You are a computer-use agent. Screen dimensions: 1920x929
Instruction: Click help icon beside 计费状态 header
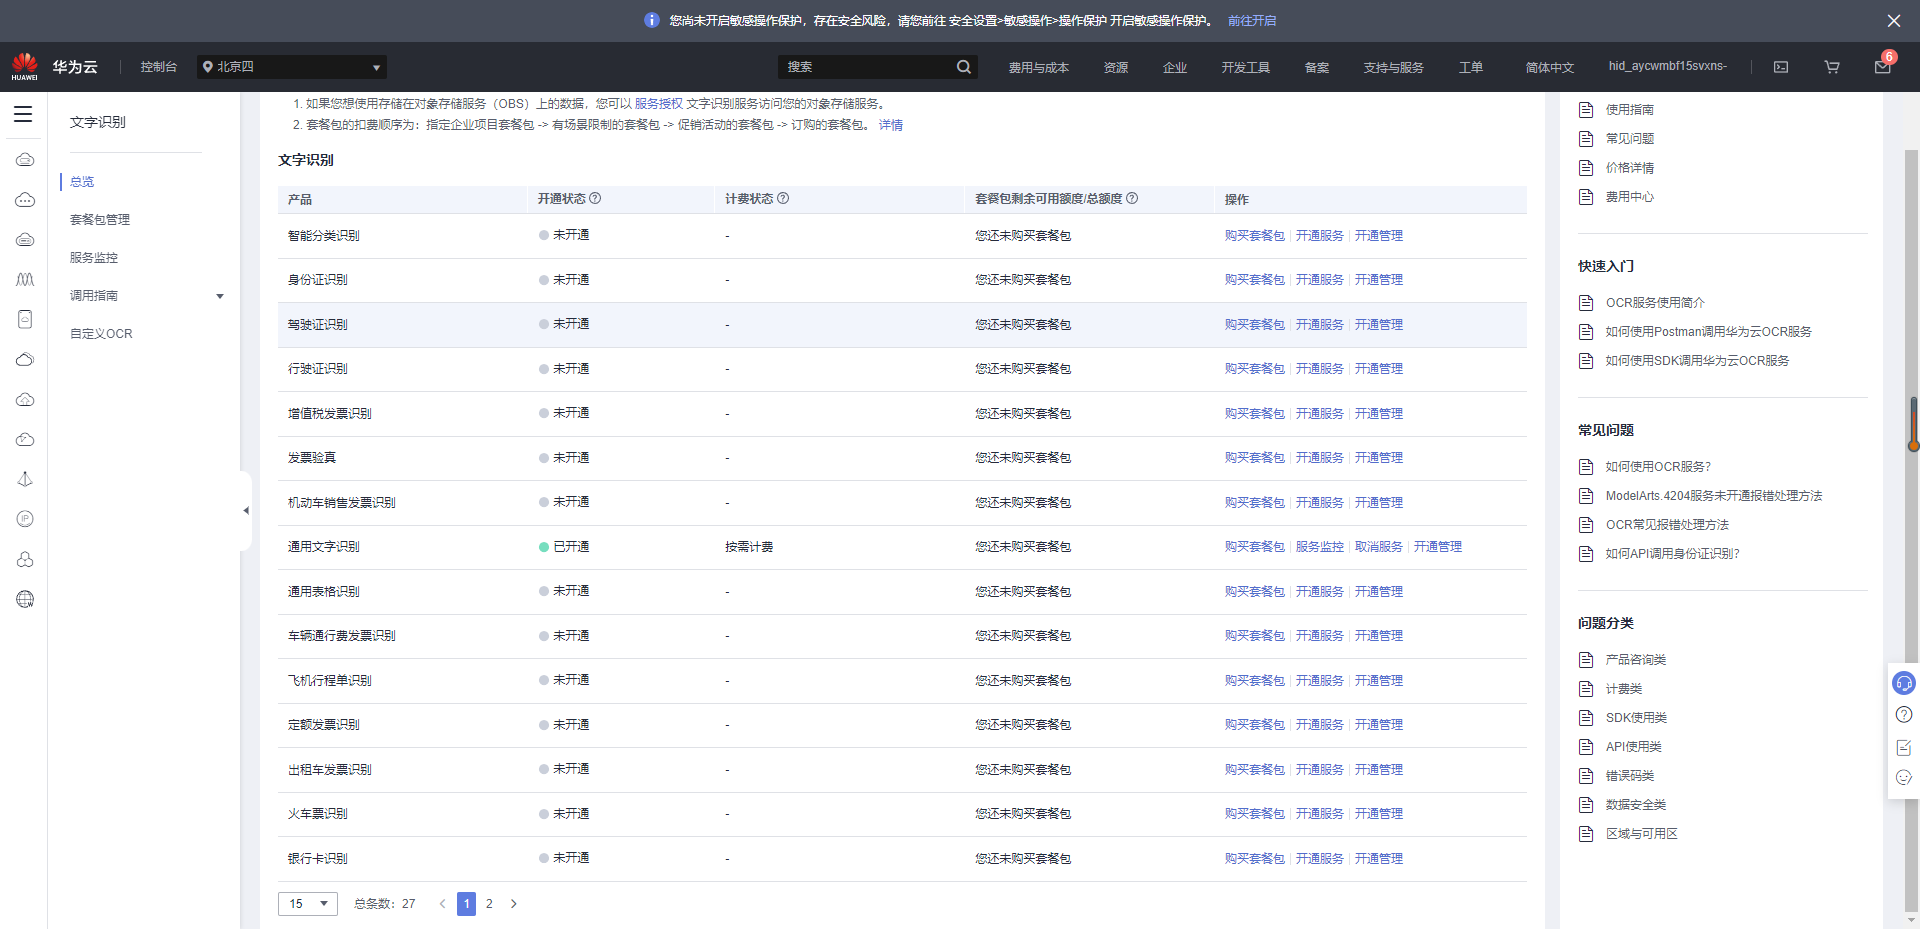[x=783, y=198]
